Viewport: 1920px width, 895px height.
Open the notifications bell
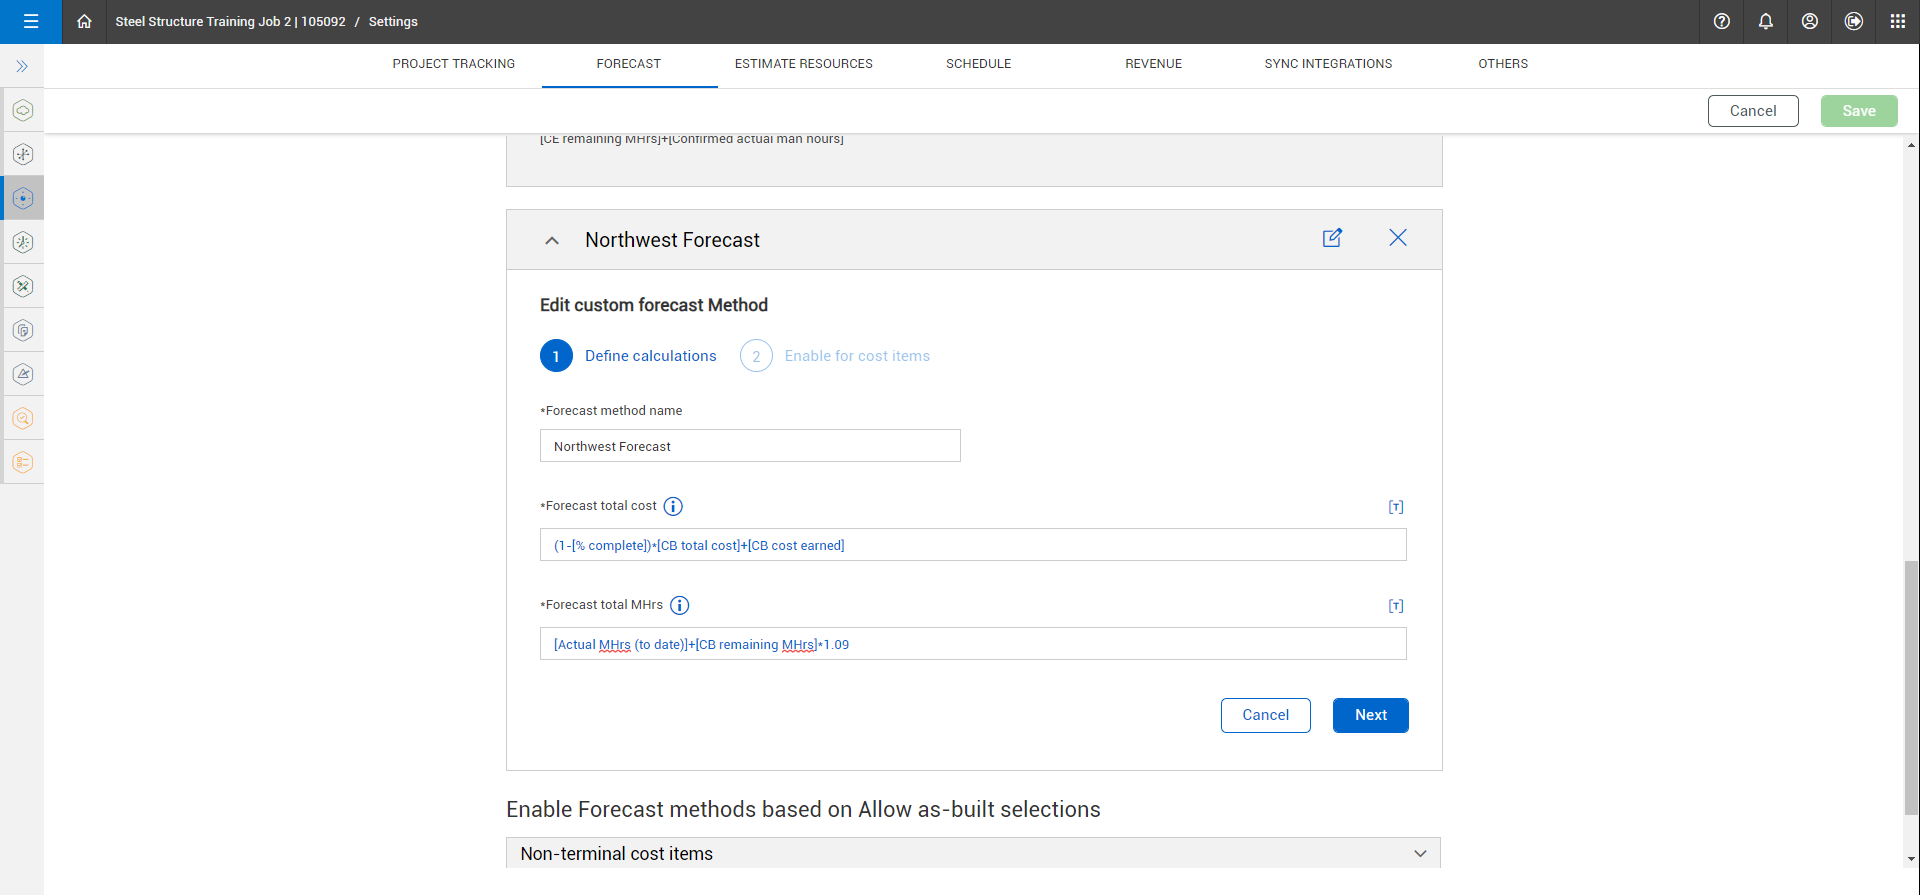point(1765,22)
